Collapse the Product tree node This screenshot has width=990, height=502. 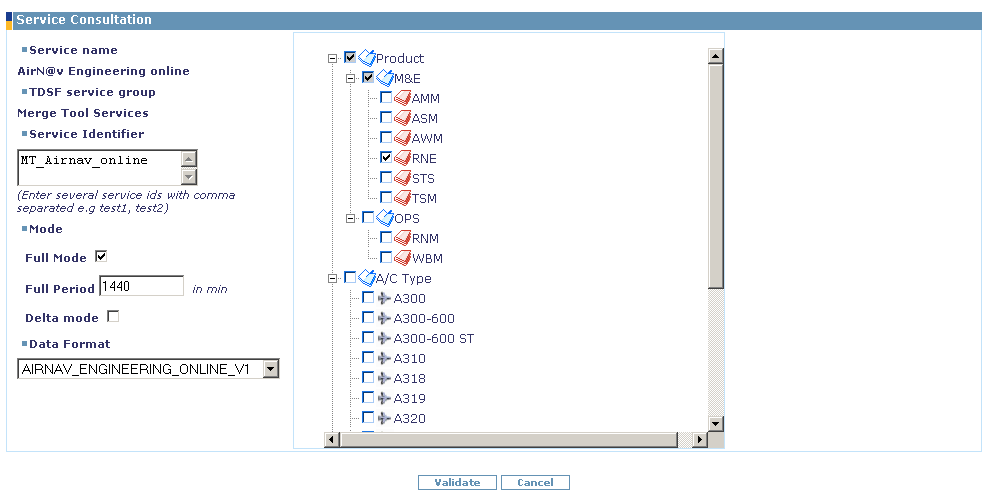coord(332,59)
